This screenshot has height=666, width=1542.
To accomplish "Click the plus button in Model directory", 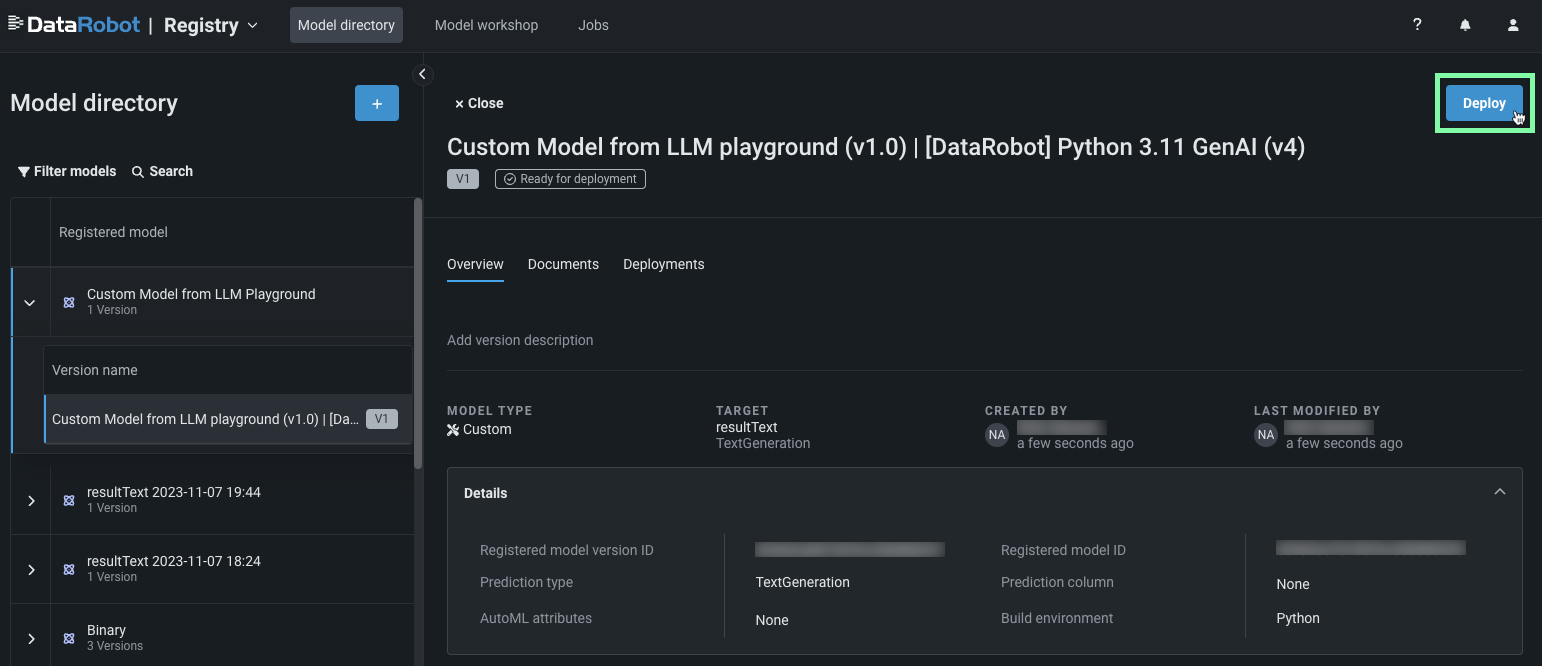I will coord(377,103).
